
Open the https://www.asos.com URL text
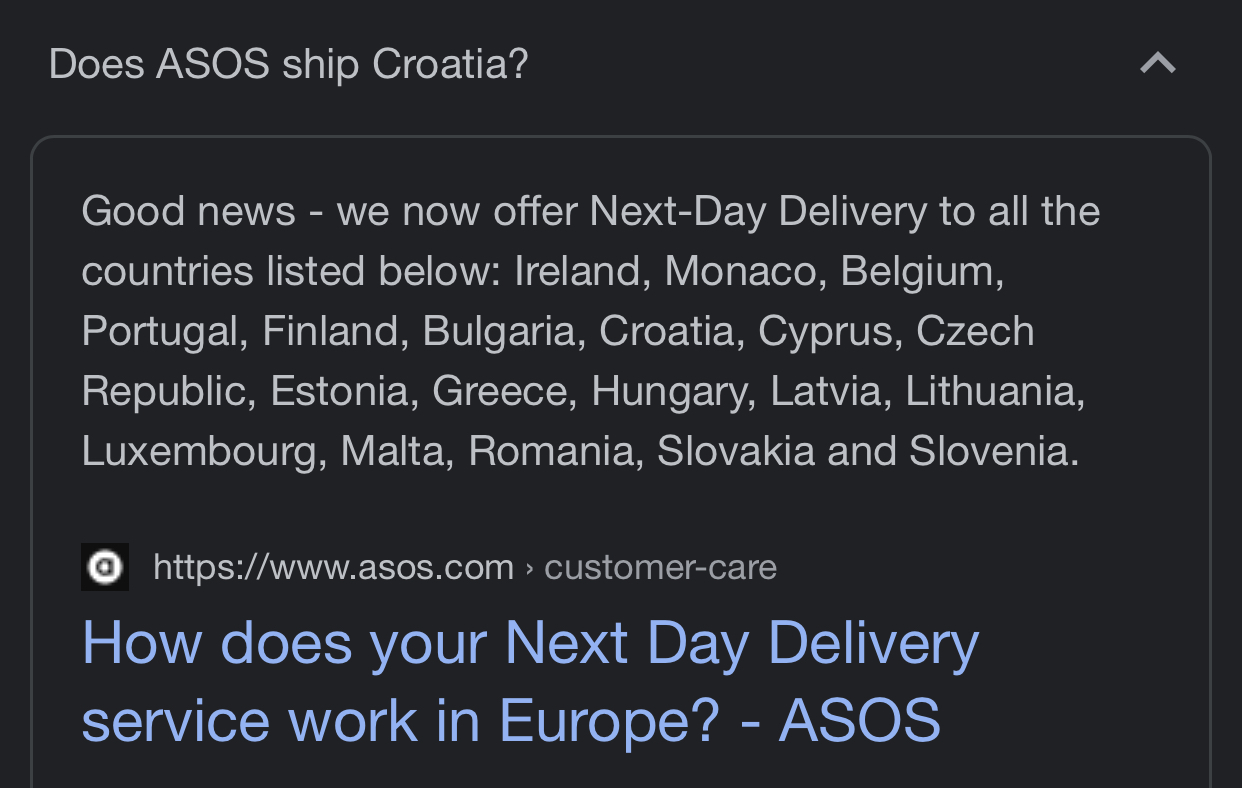coord(333,568)
